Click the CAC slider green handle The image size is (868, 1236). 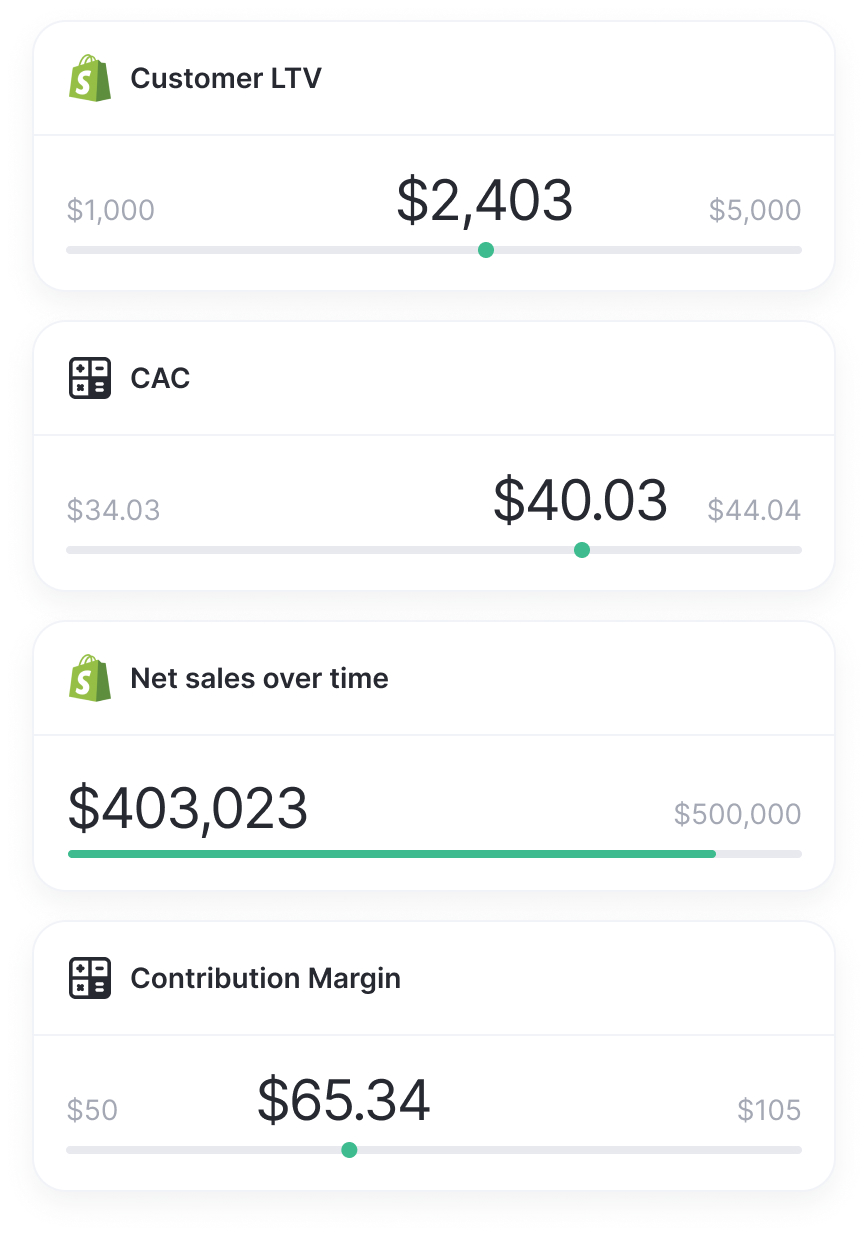point(582,550)
